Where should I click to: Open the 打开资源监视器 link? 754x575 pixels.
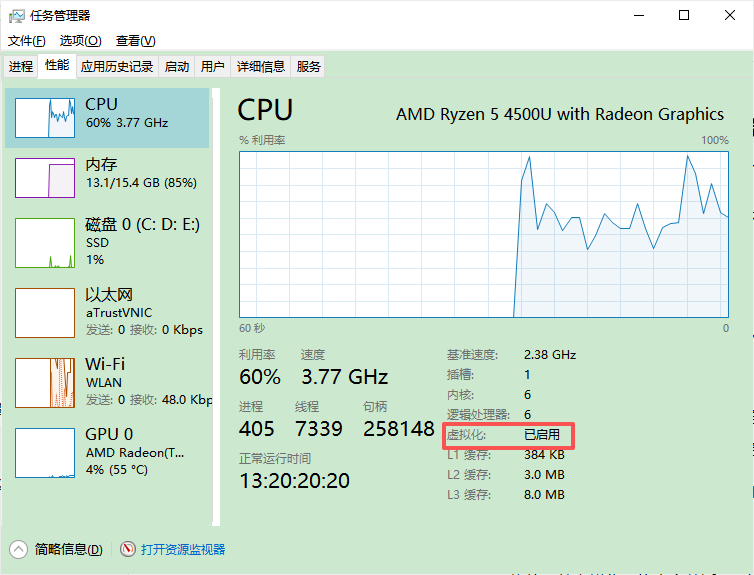tap(183, 550)
